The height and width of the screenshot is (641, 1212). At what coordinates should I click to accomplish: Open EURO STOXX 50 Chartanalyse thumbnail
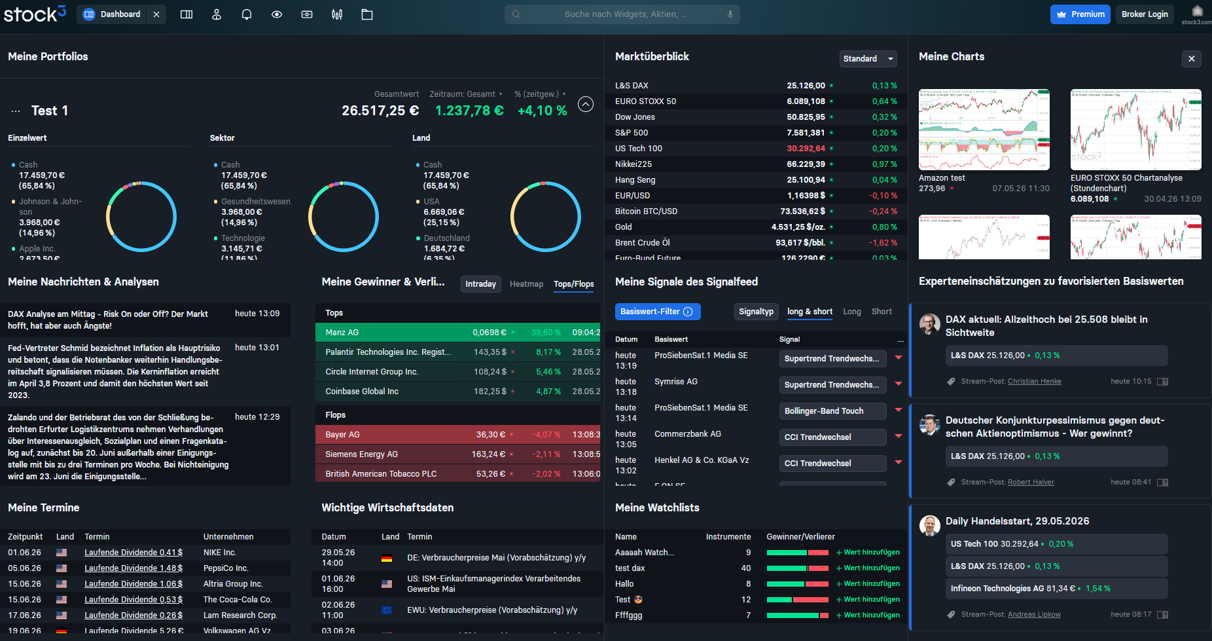click(1136, 130)
